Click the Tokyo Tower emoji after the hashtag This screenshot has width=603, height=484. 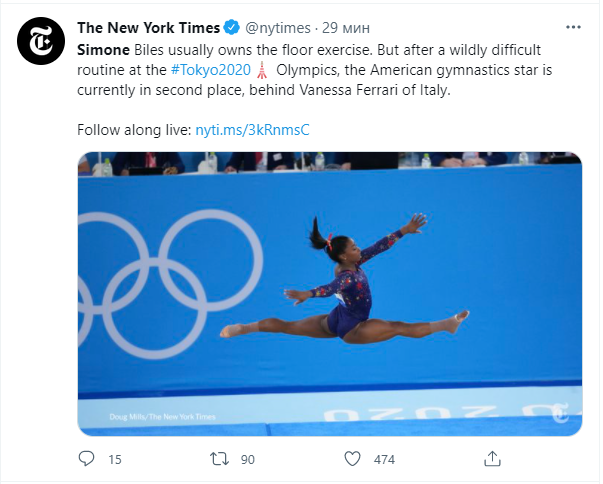point(262,71)
